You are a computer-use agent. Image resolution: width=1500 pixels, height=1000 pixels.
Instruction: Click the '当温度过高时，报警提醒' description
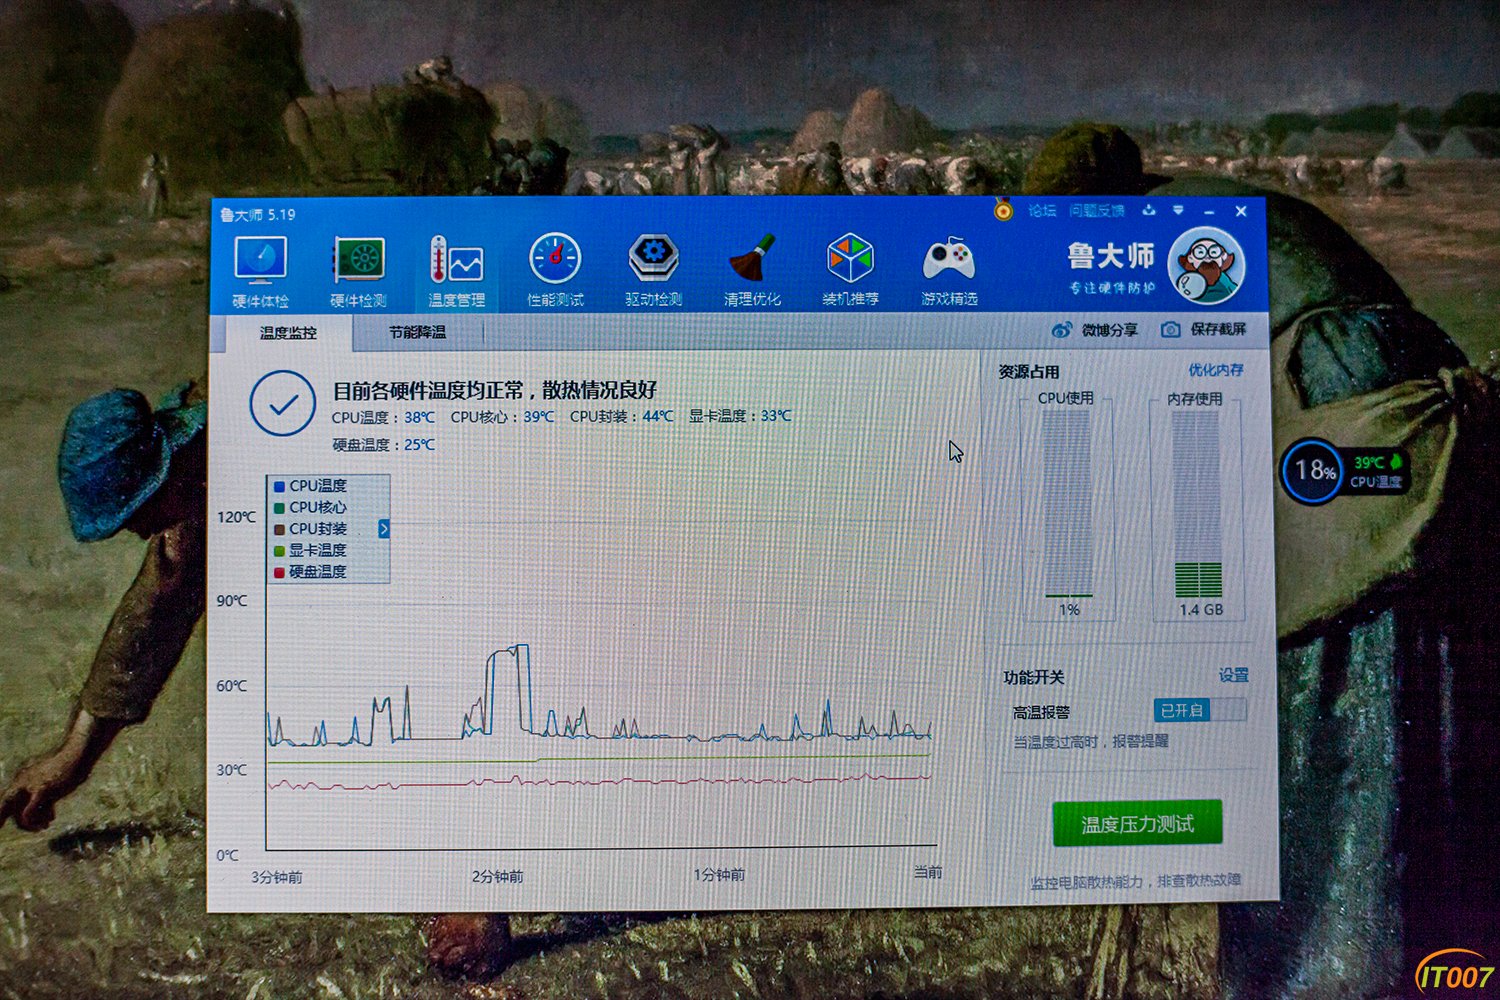click(1090, 742)
